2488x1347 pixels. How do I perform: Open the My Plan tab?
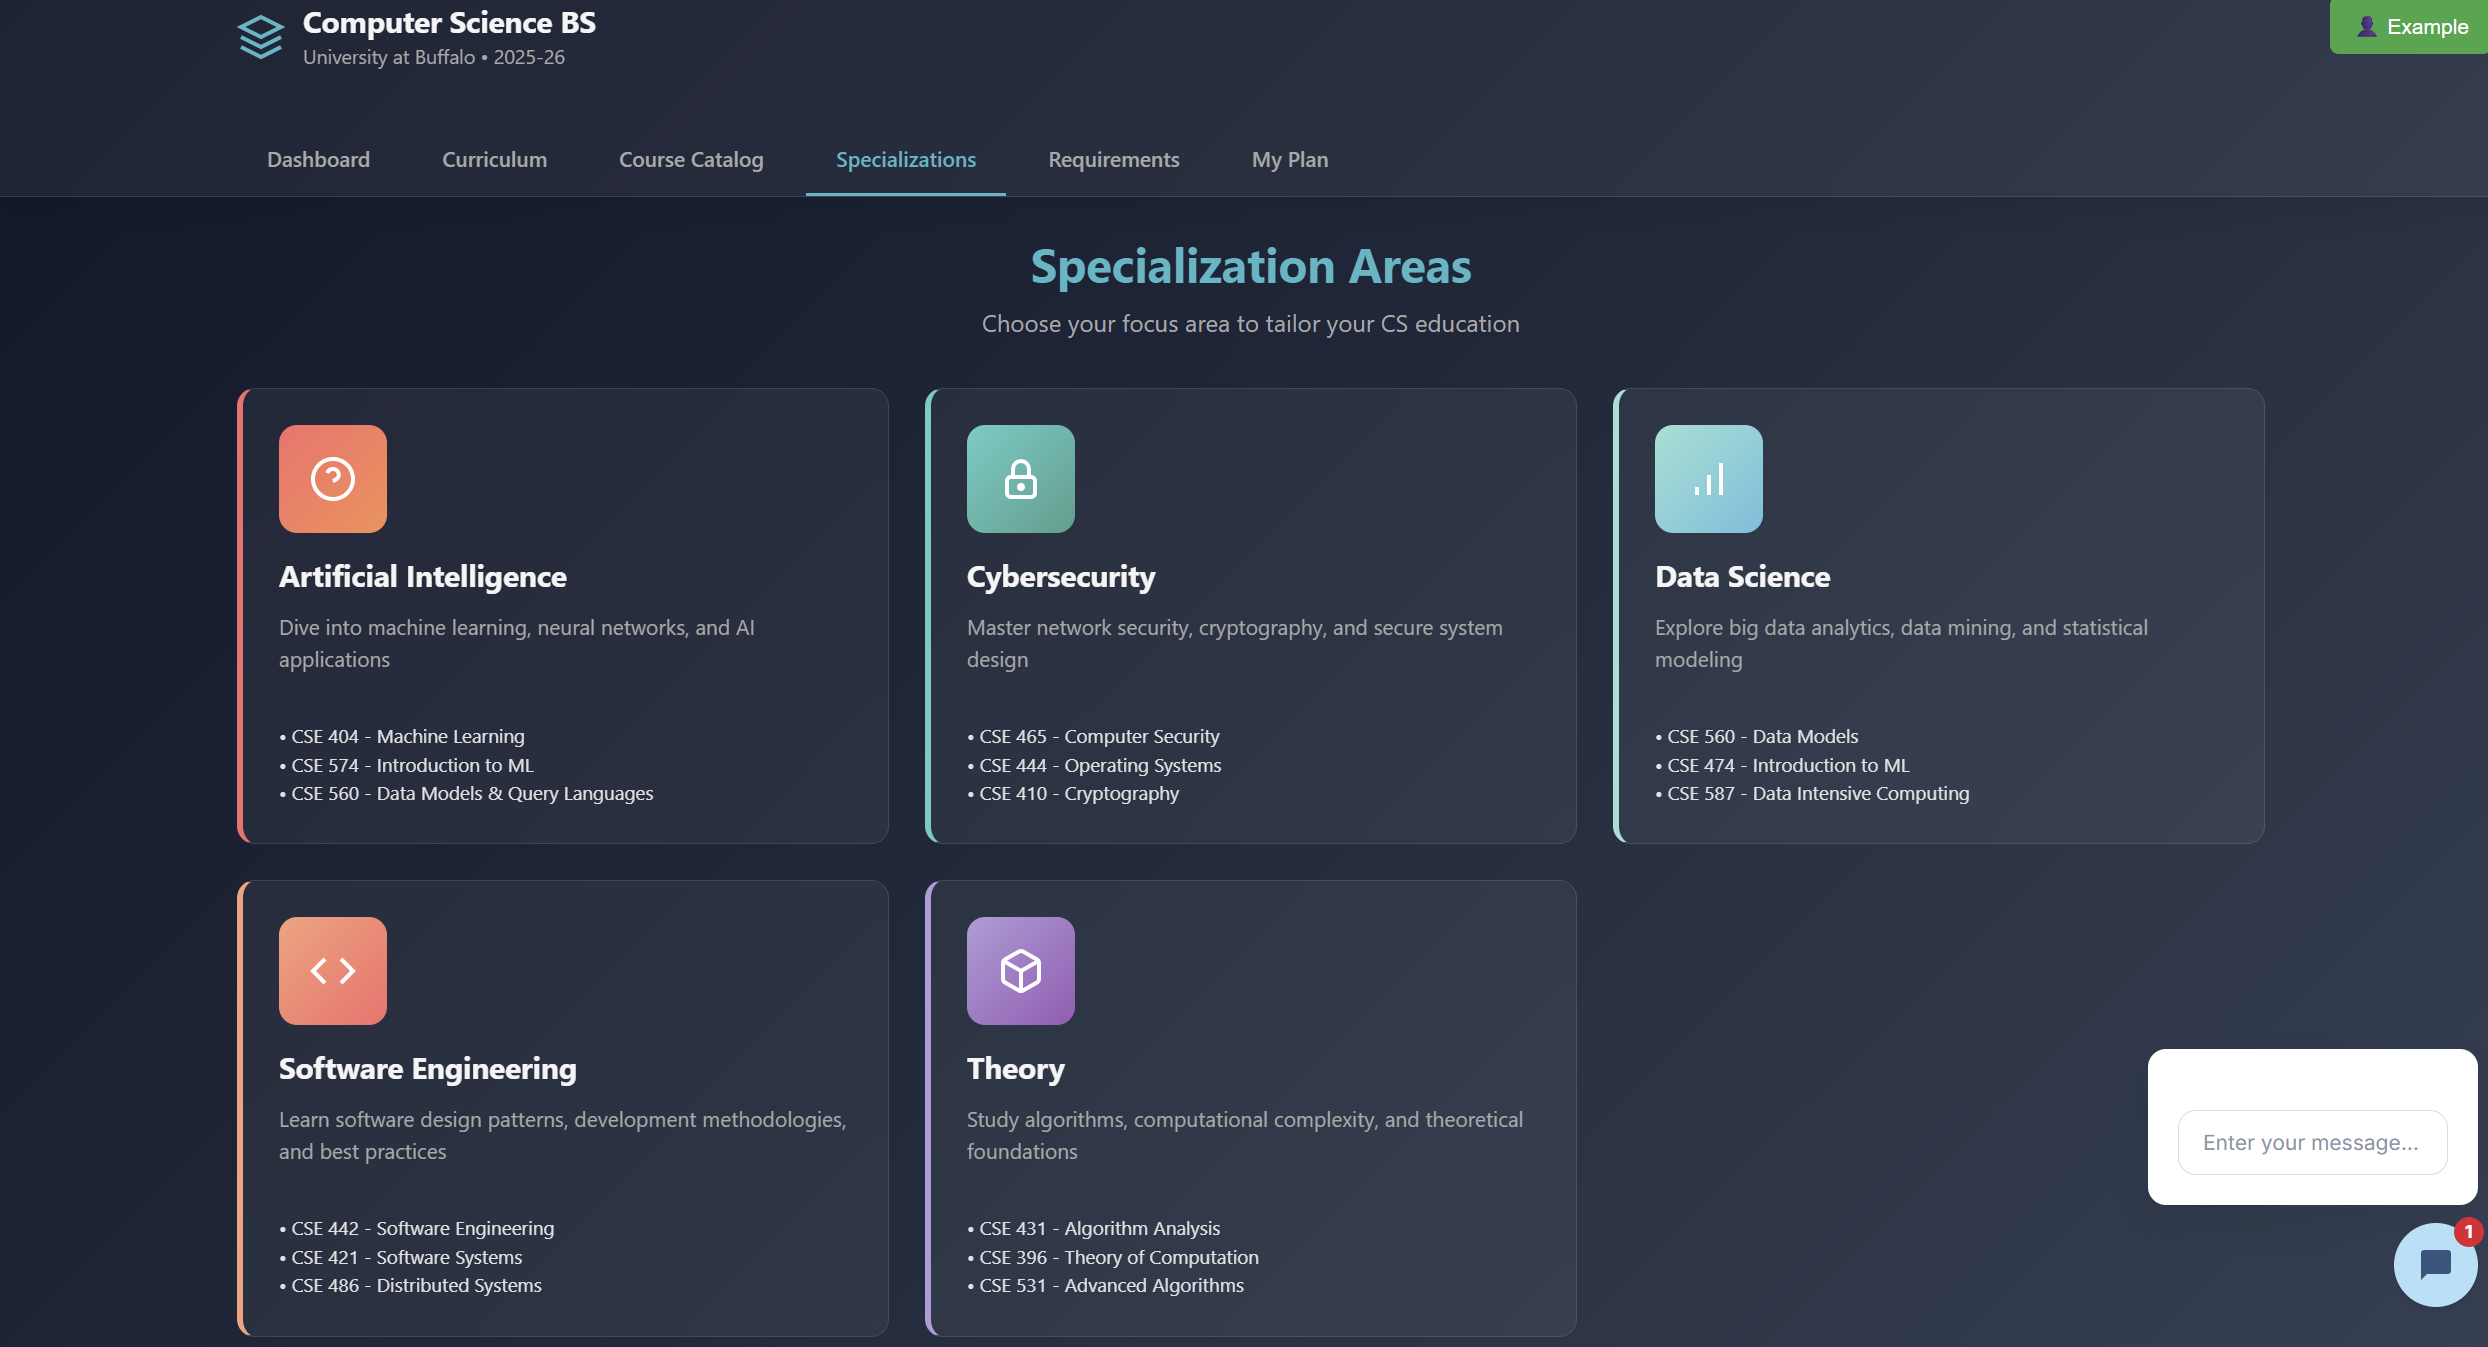(1289, 160)
